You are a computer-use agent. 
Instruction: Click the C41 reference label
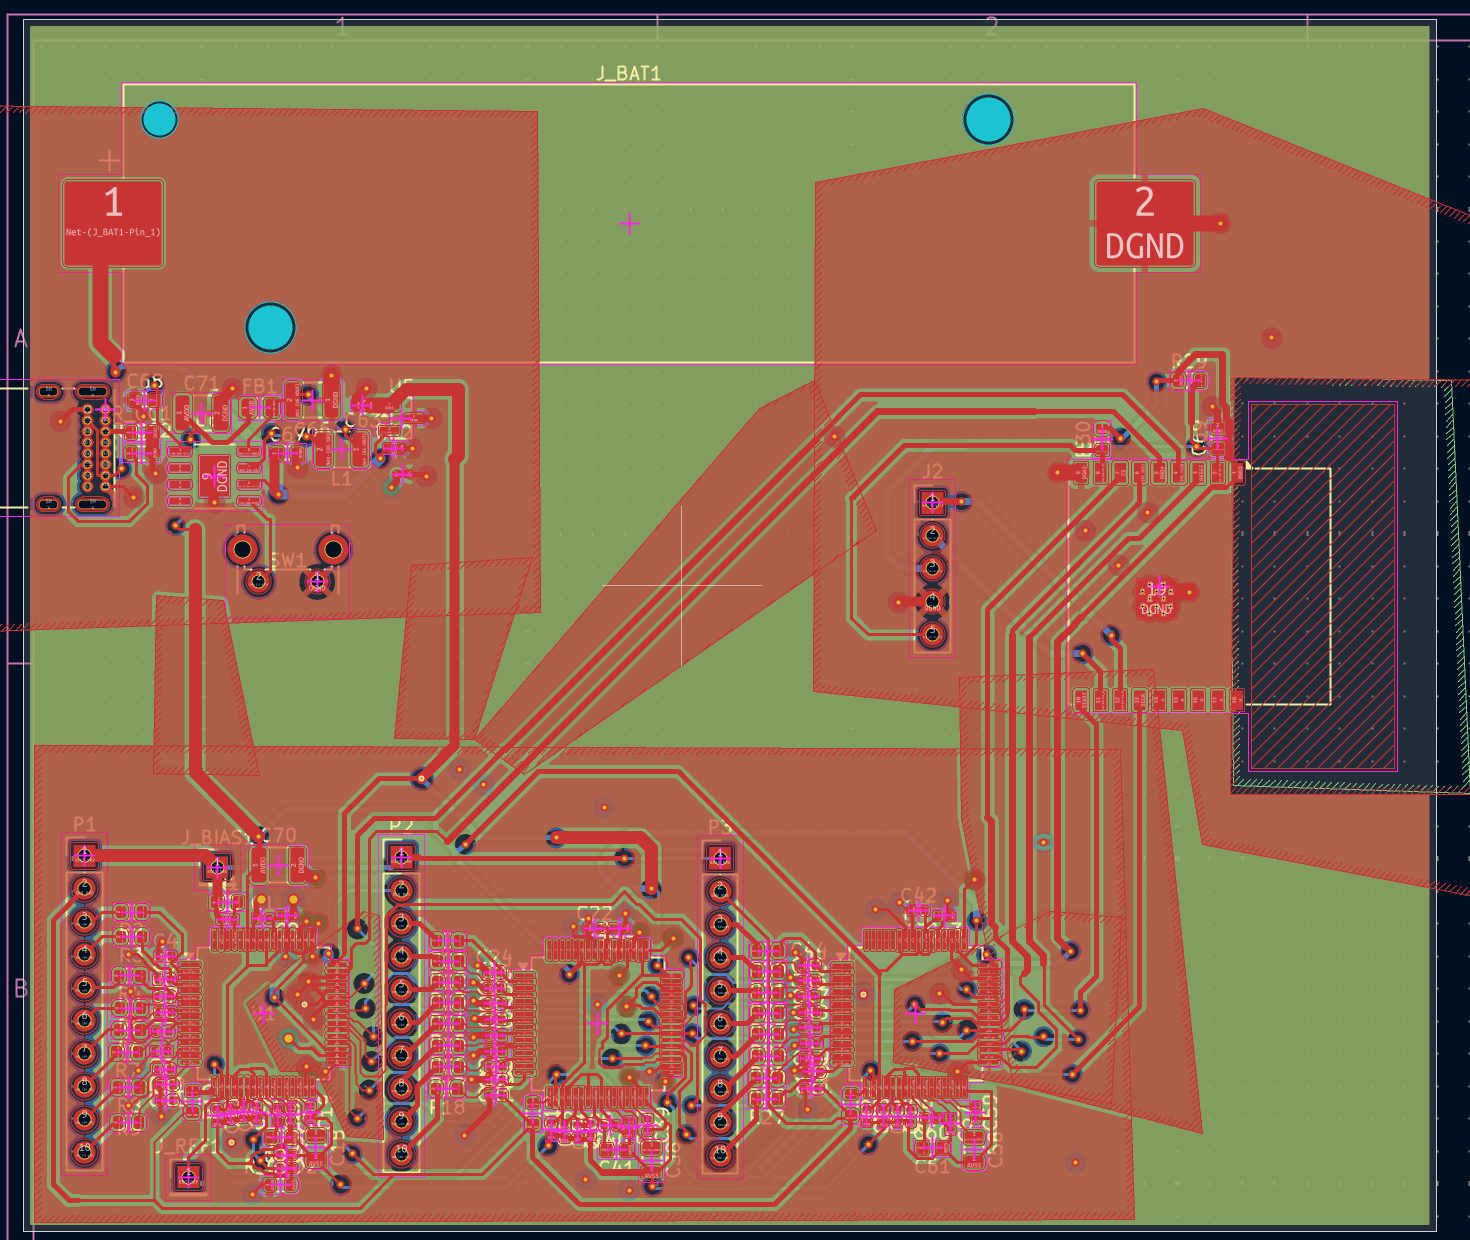click(616, 1166)
